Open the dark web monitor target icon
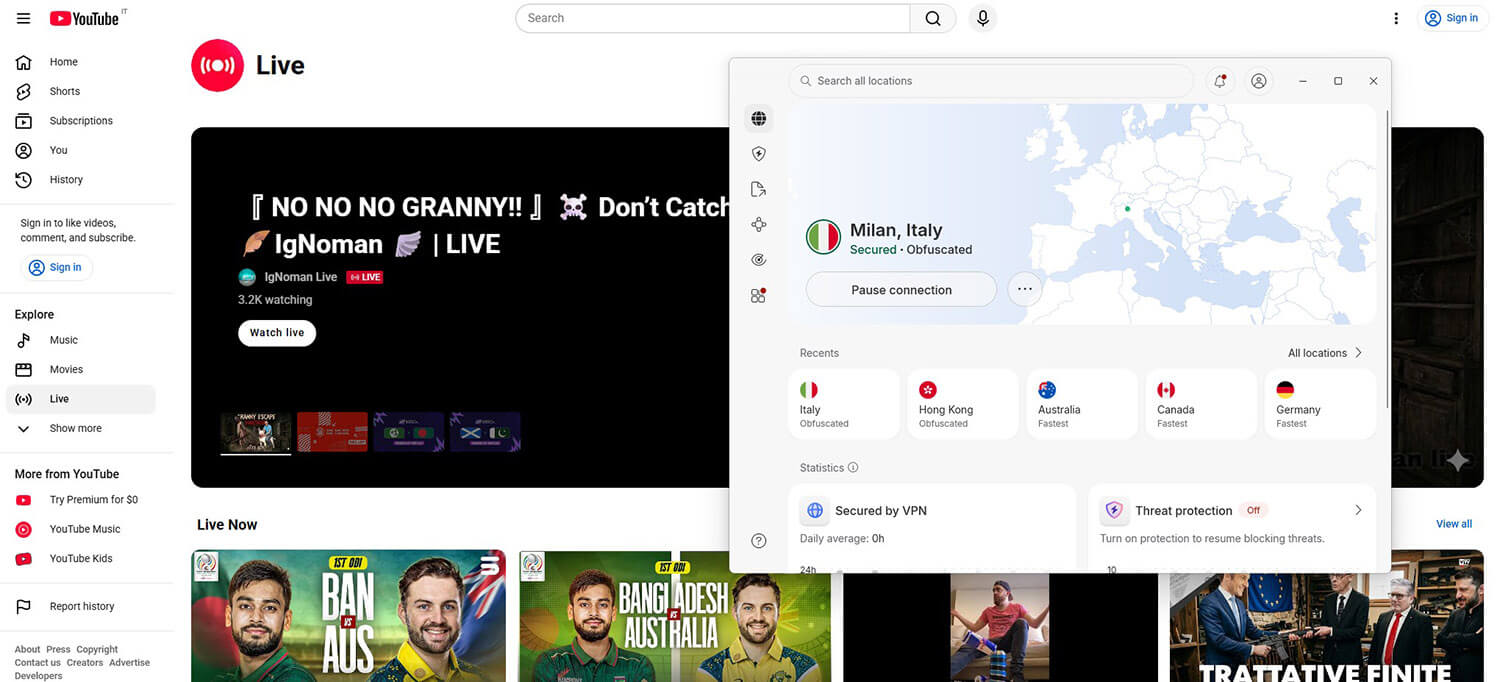 759,260
